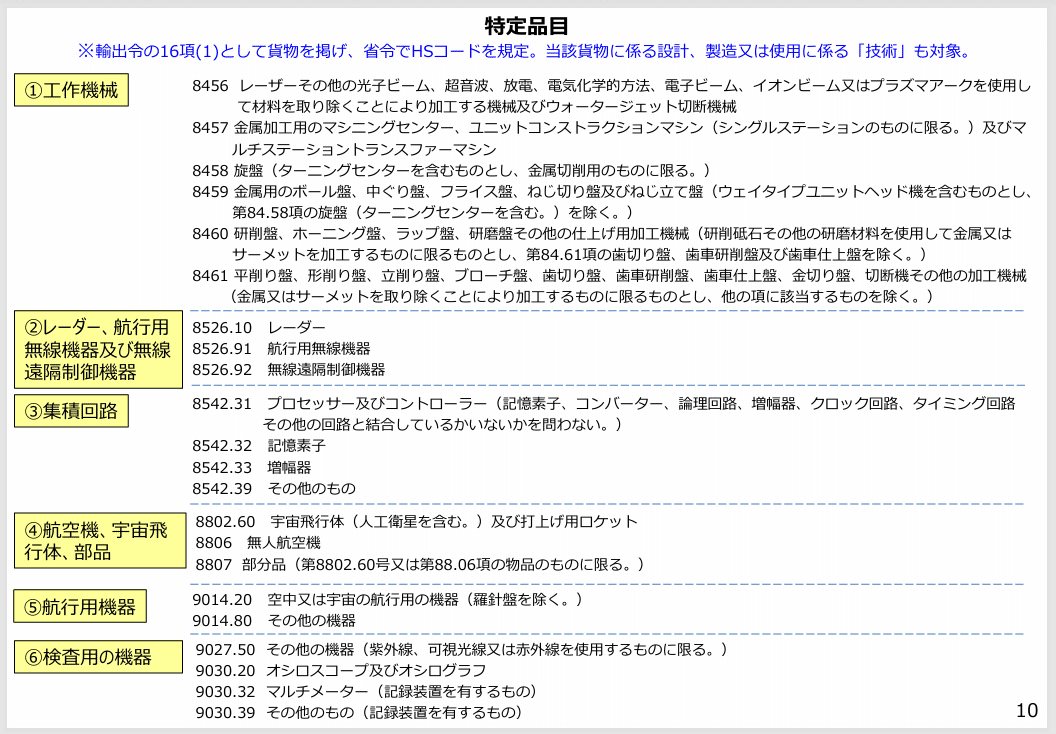This screenshot has width=1056, height=734.
Task: Click the 8458 旋盤 code line
Action: click(400, 164)
